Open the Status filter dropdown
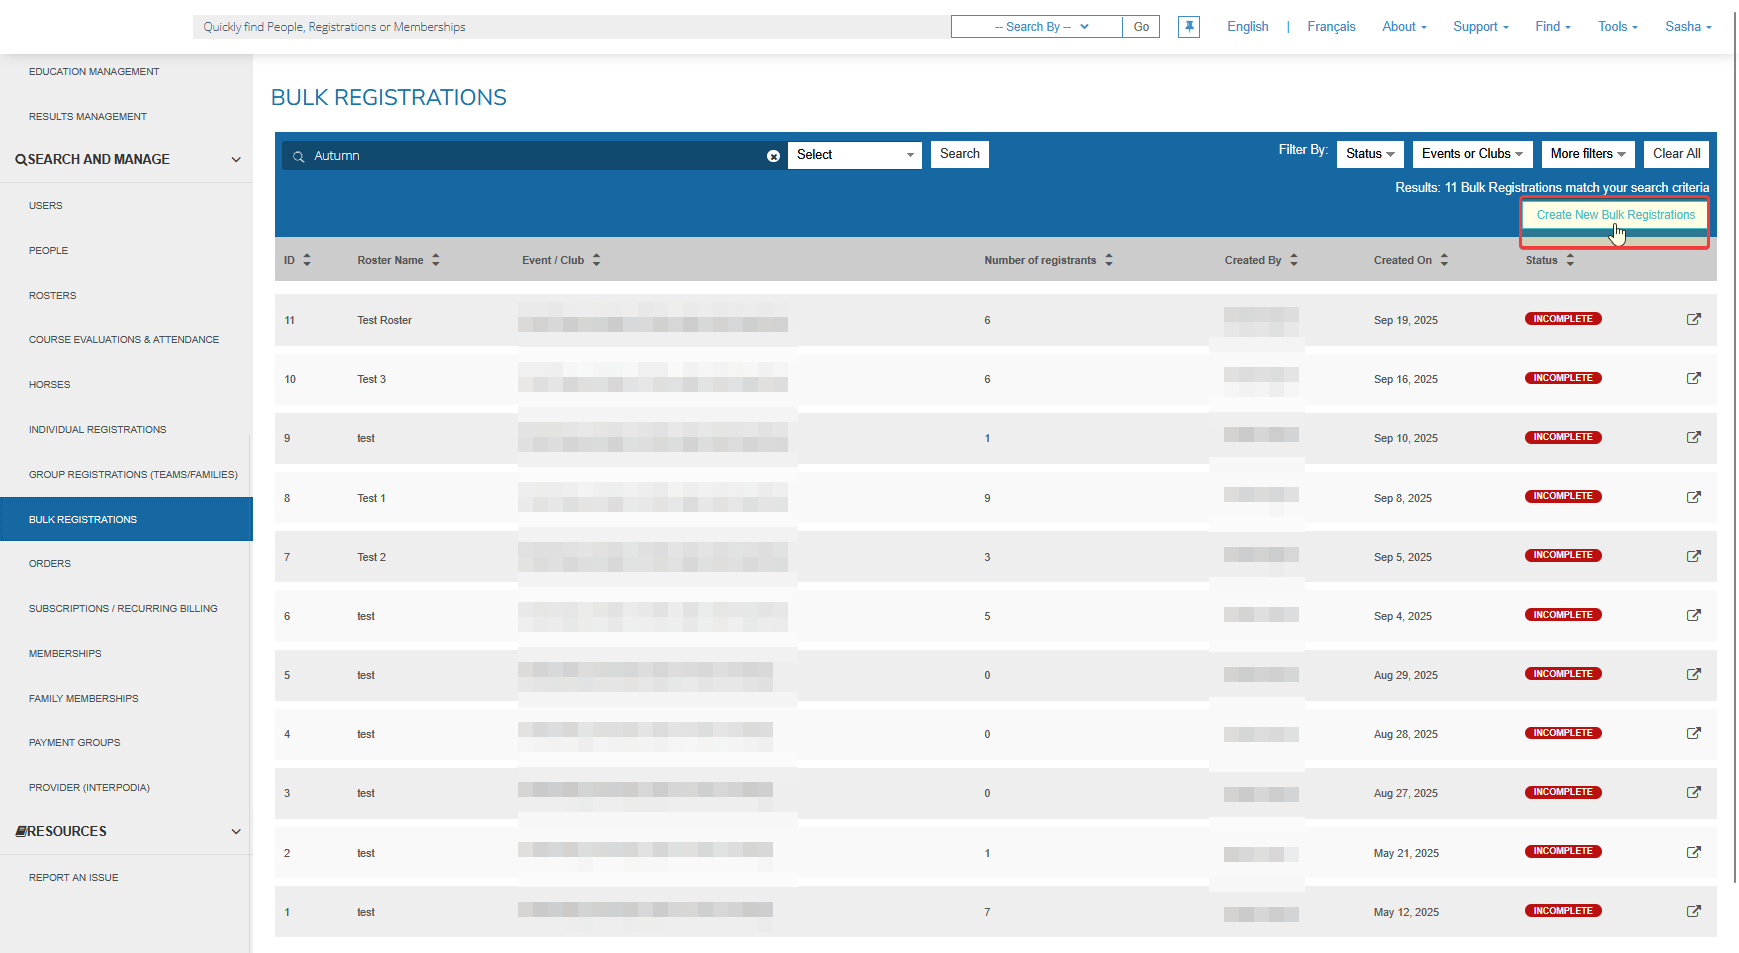Image resolution: width=1739 pixels, height=953 pixels. point(1370,154)
